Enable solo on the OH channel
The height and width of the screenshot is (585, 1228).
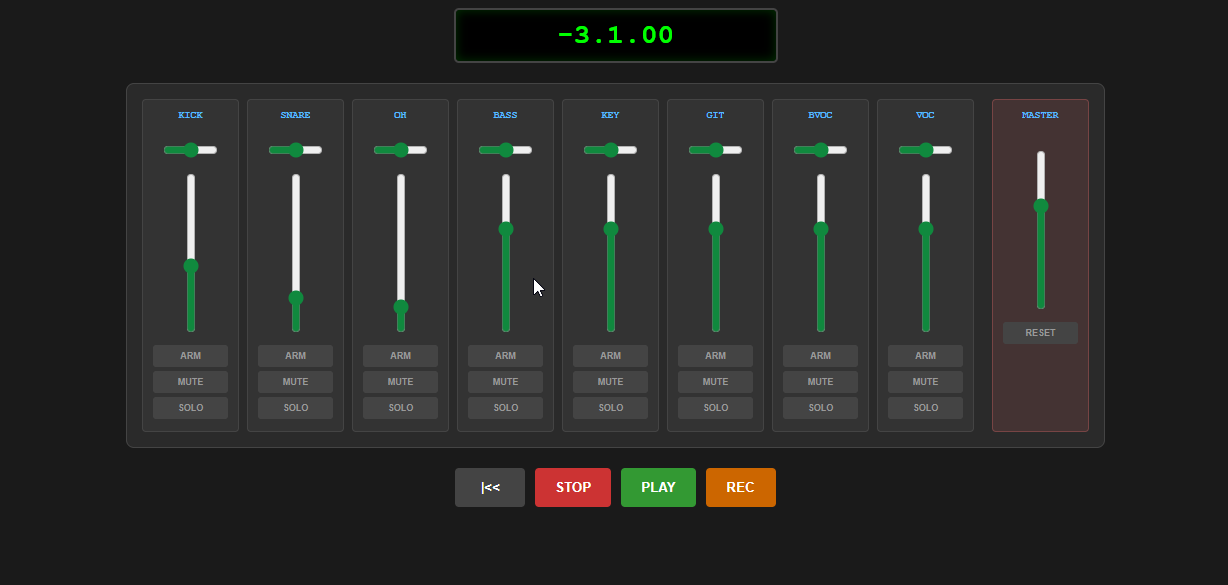pyautogui.click(x=400, y=408)
